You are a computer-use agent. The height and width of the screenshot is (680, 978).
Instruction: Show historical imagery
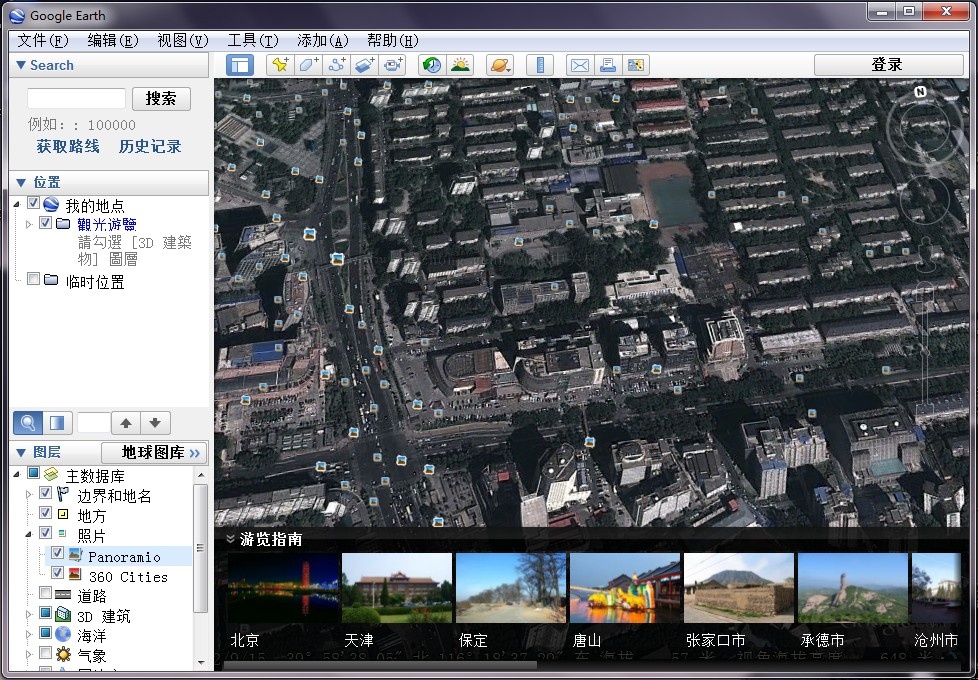coord(430,64)
